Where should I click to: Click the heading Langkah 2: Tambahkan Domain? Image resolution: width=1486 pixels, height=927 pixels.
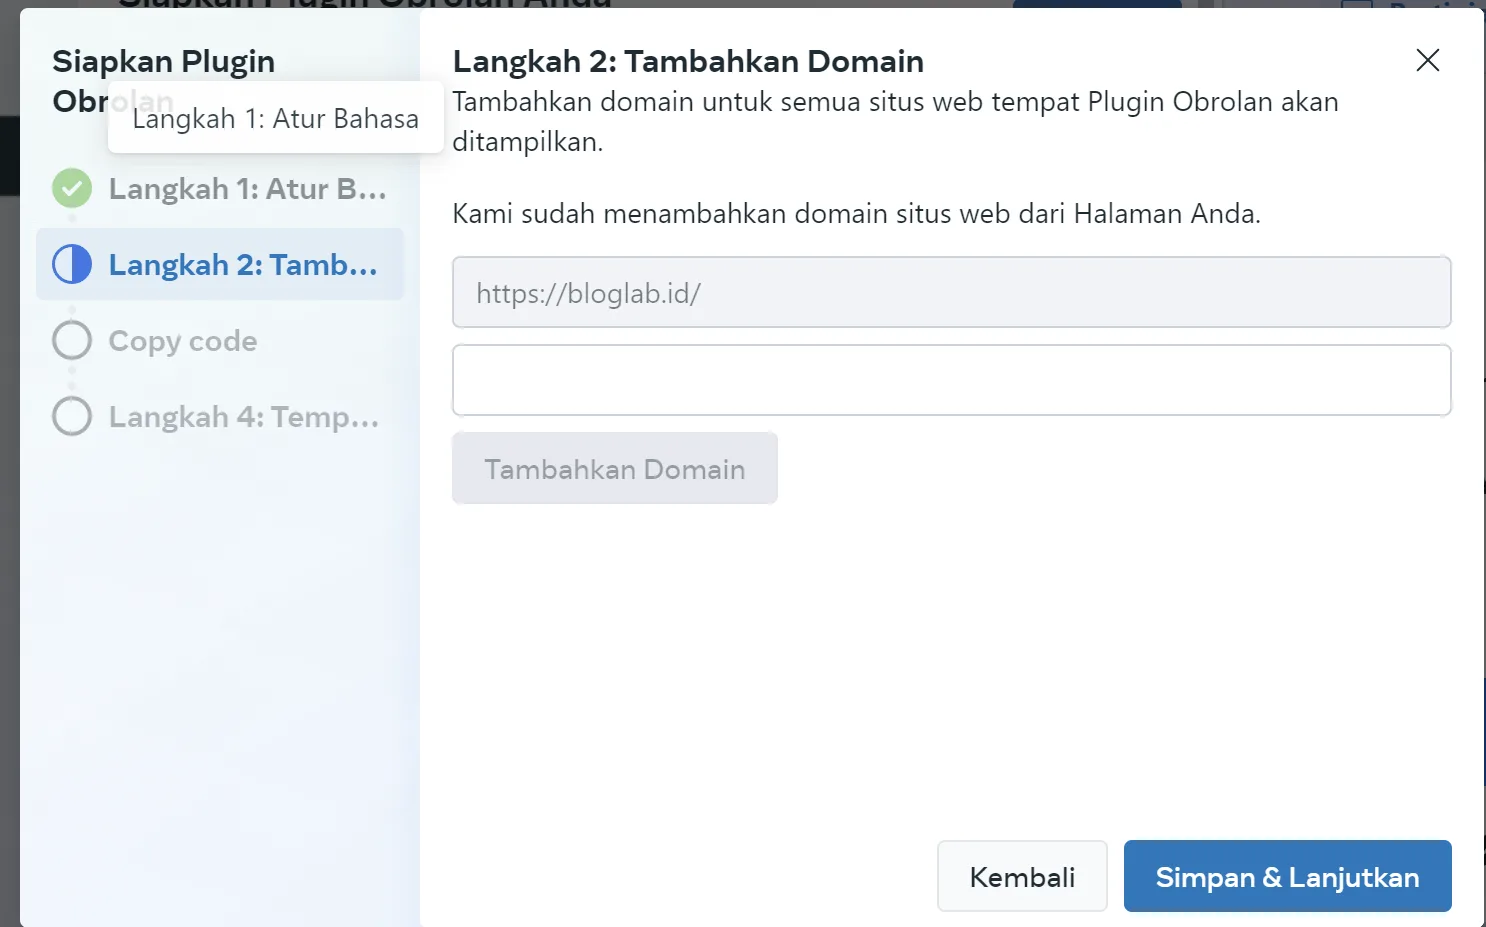coord(688,61)
